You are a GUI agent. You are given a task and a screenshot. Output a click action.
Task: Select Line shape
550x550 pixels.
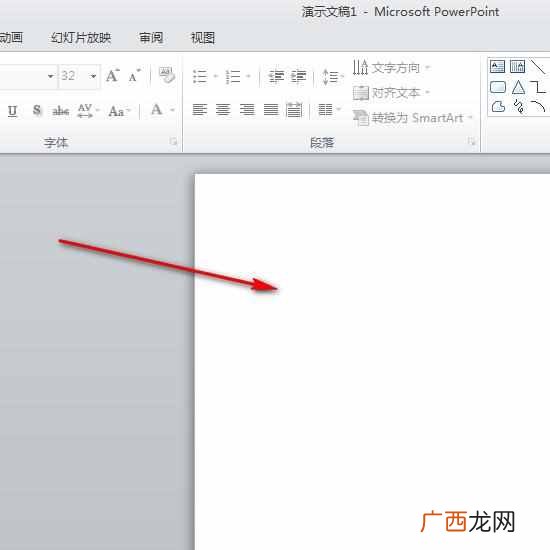(x=538, y=67)
